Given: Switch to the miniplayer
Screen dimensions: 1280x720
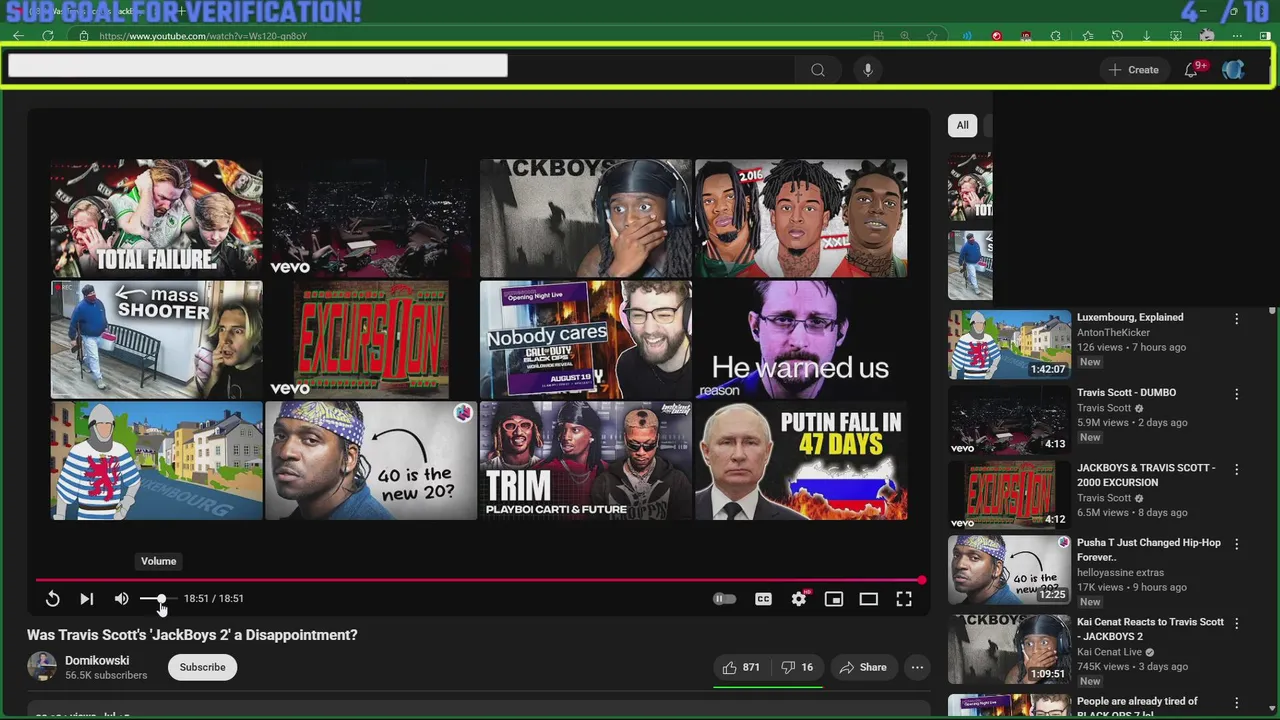Looking at the screenshot, I should pos(833,599).
